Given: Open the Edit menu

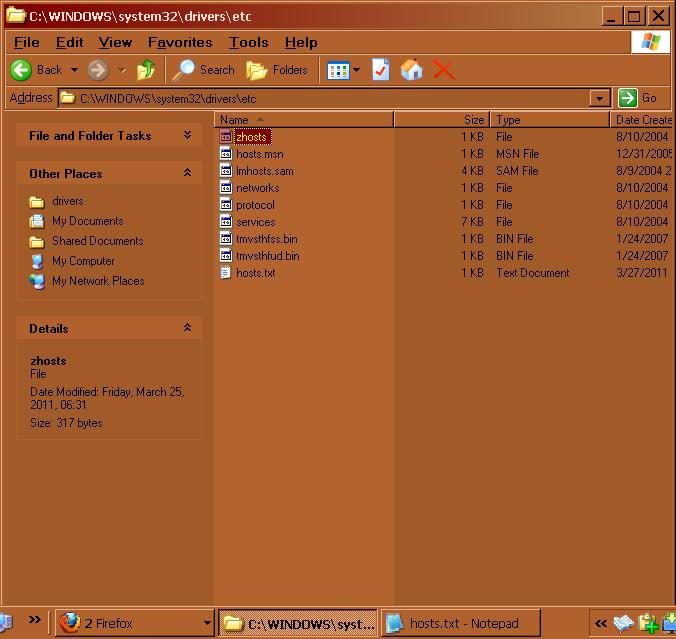Looking at the screenshot, I should tap(69, 42).
